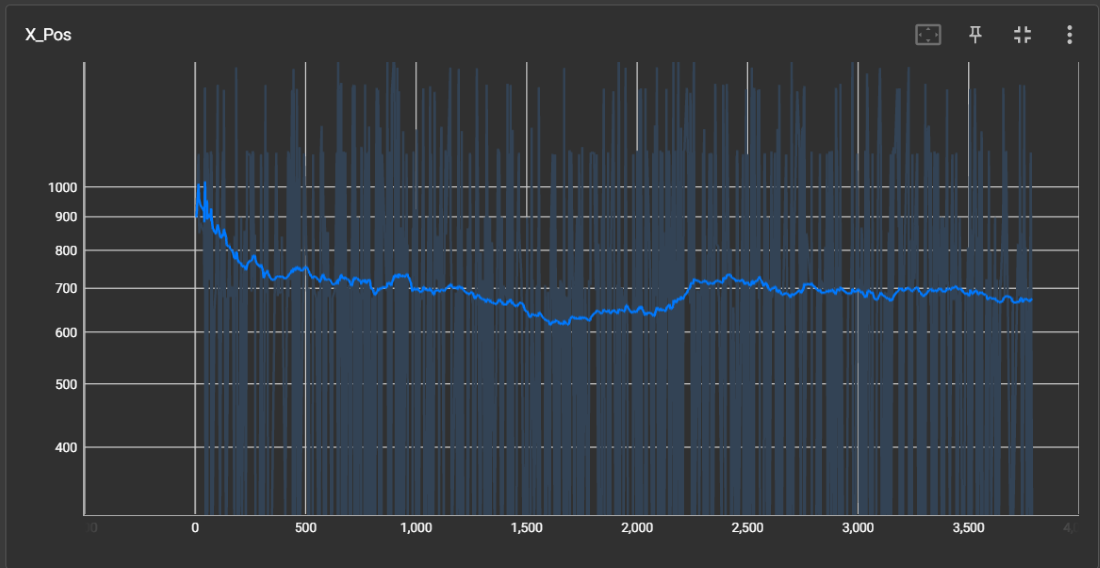Click the 700 y-axis tick label
The width and height of the screenshot is (1100, 568).
point(66,289)
